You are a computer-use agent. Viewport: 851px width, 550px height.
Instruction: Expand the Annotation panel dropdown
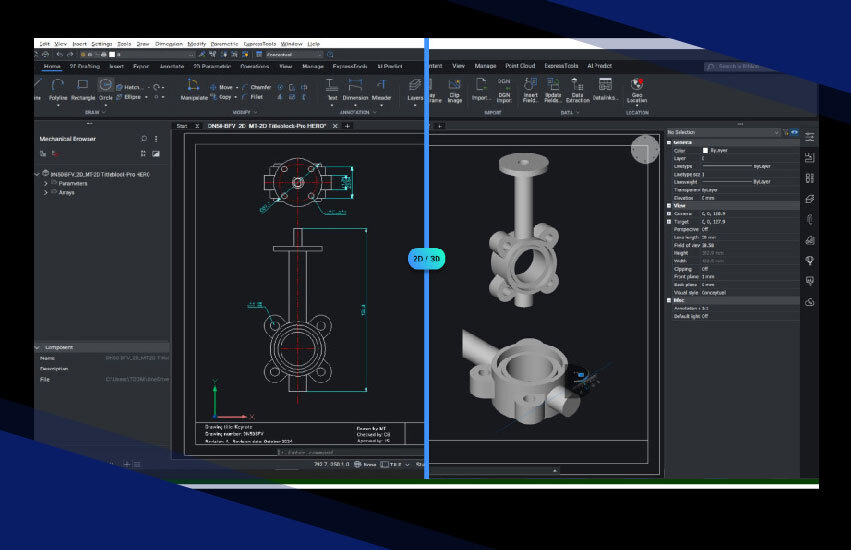pyautogui.click(x=358, y=112)
